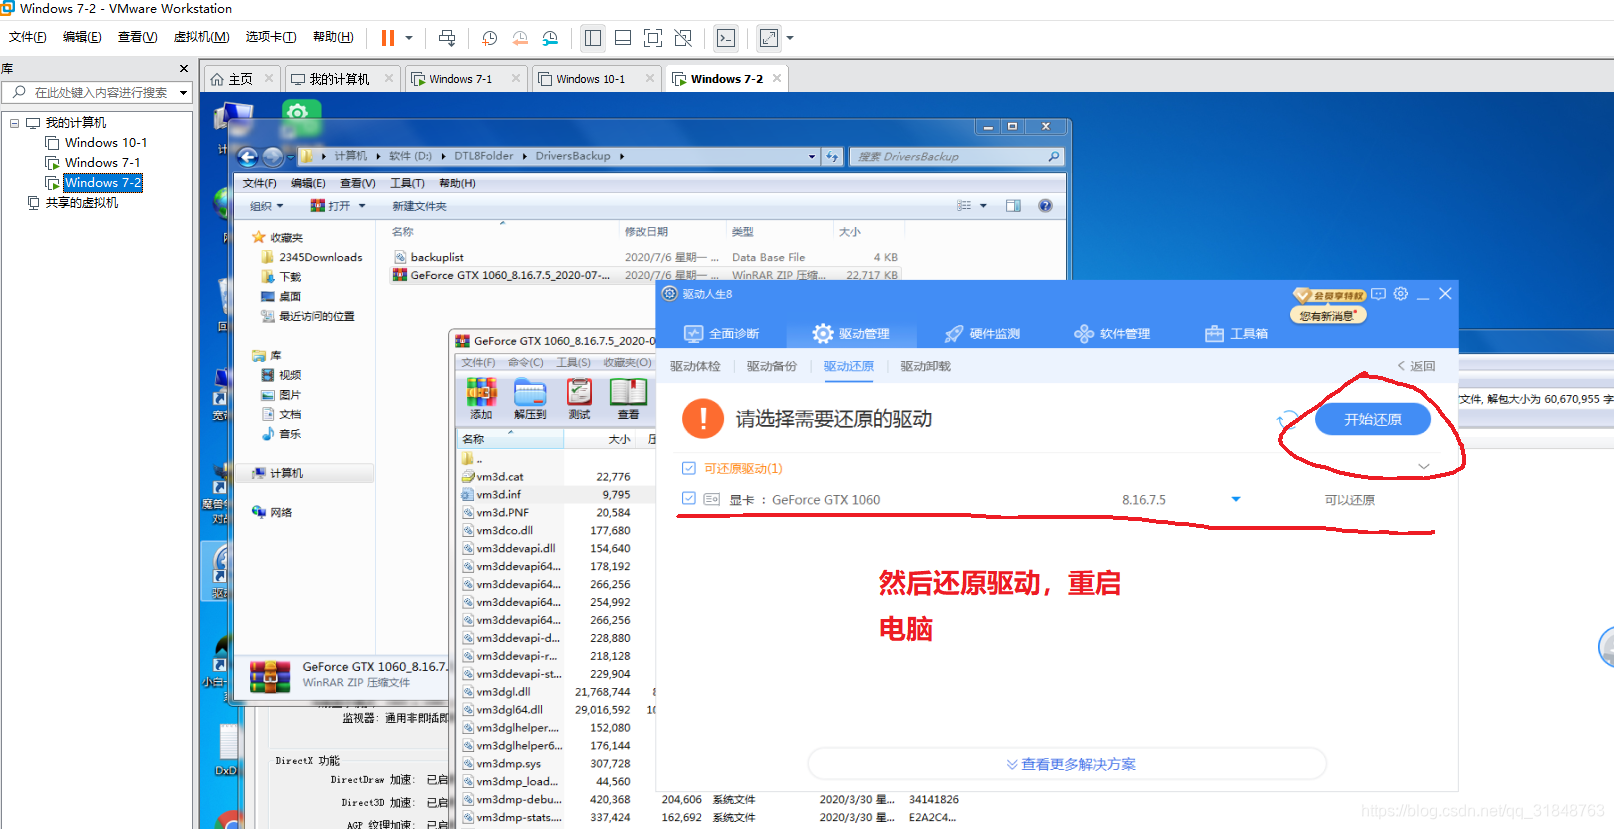Open the snapshot manager icon
The height and width of the screenshot is (829, 1614).
pos(550,38)
